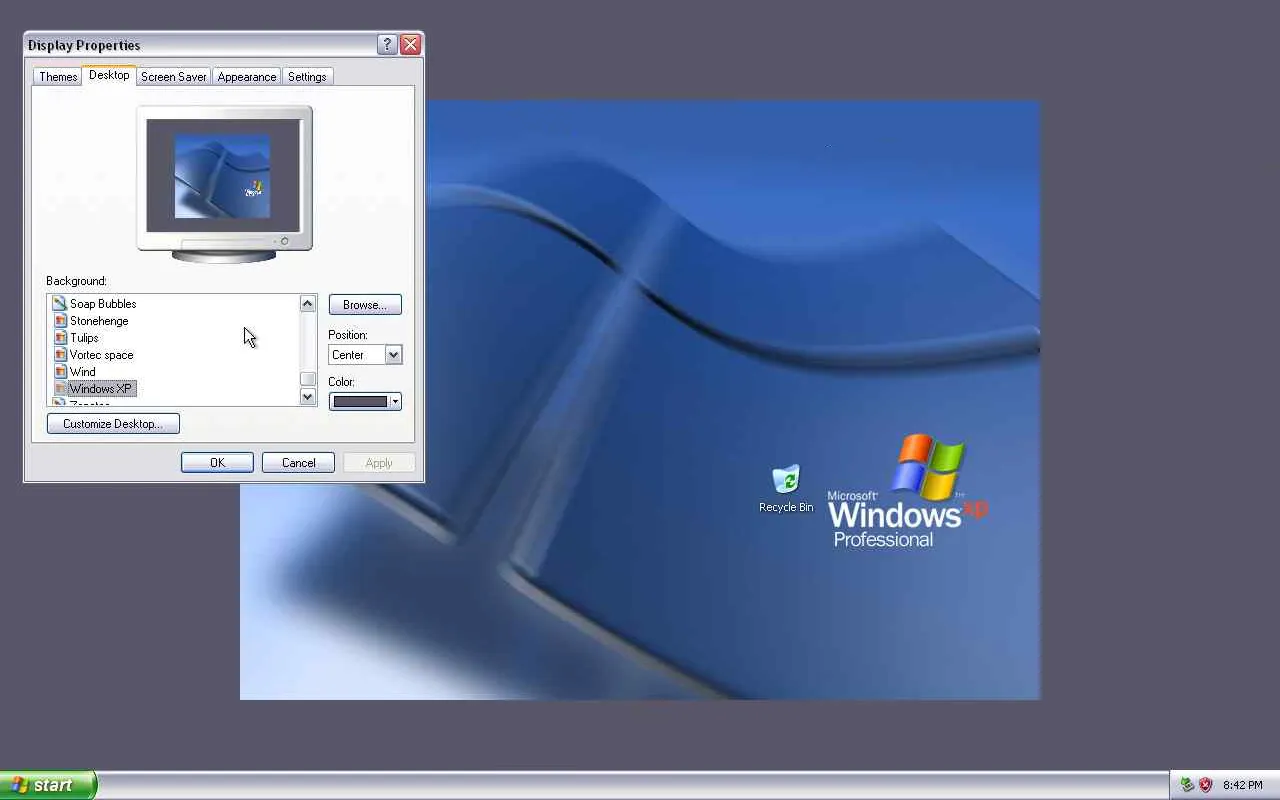Open Customize Desktop... options
1280x800 pixels.
pyautogui.click(x=113, y=424)
